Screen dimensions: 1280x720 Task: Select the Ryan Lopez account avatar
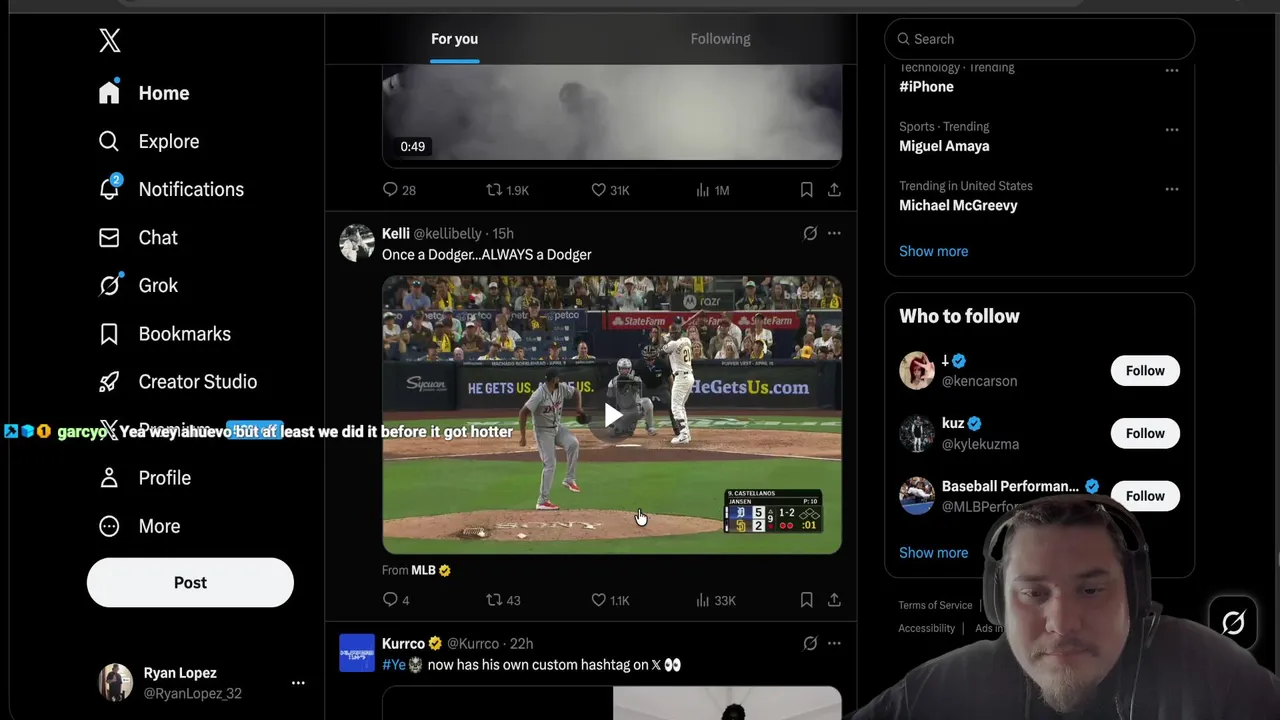(115, 682)
